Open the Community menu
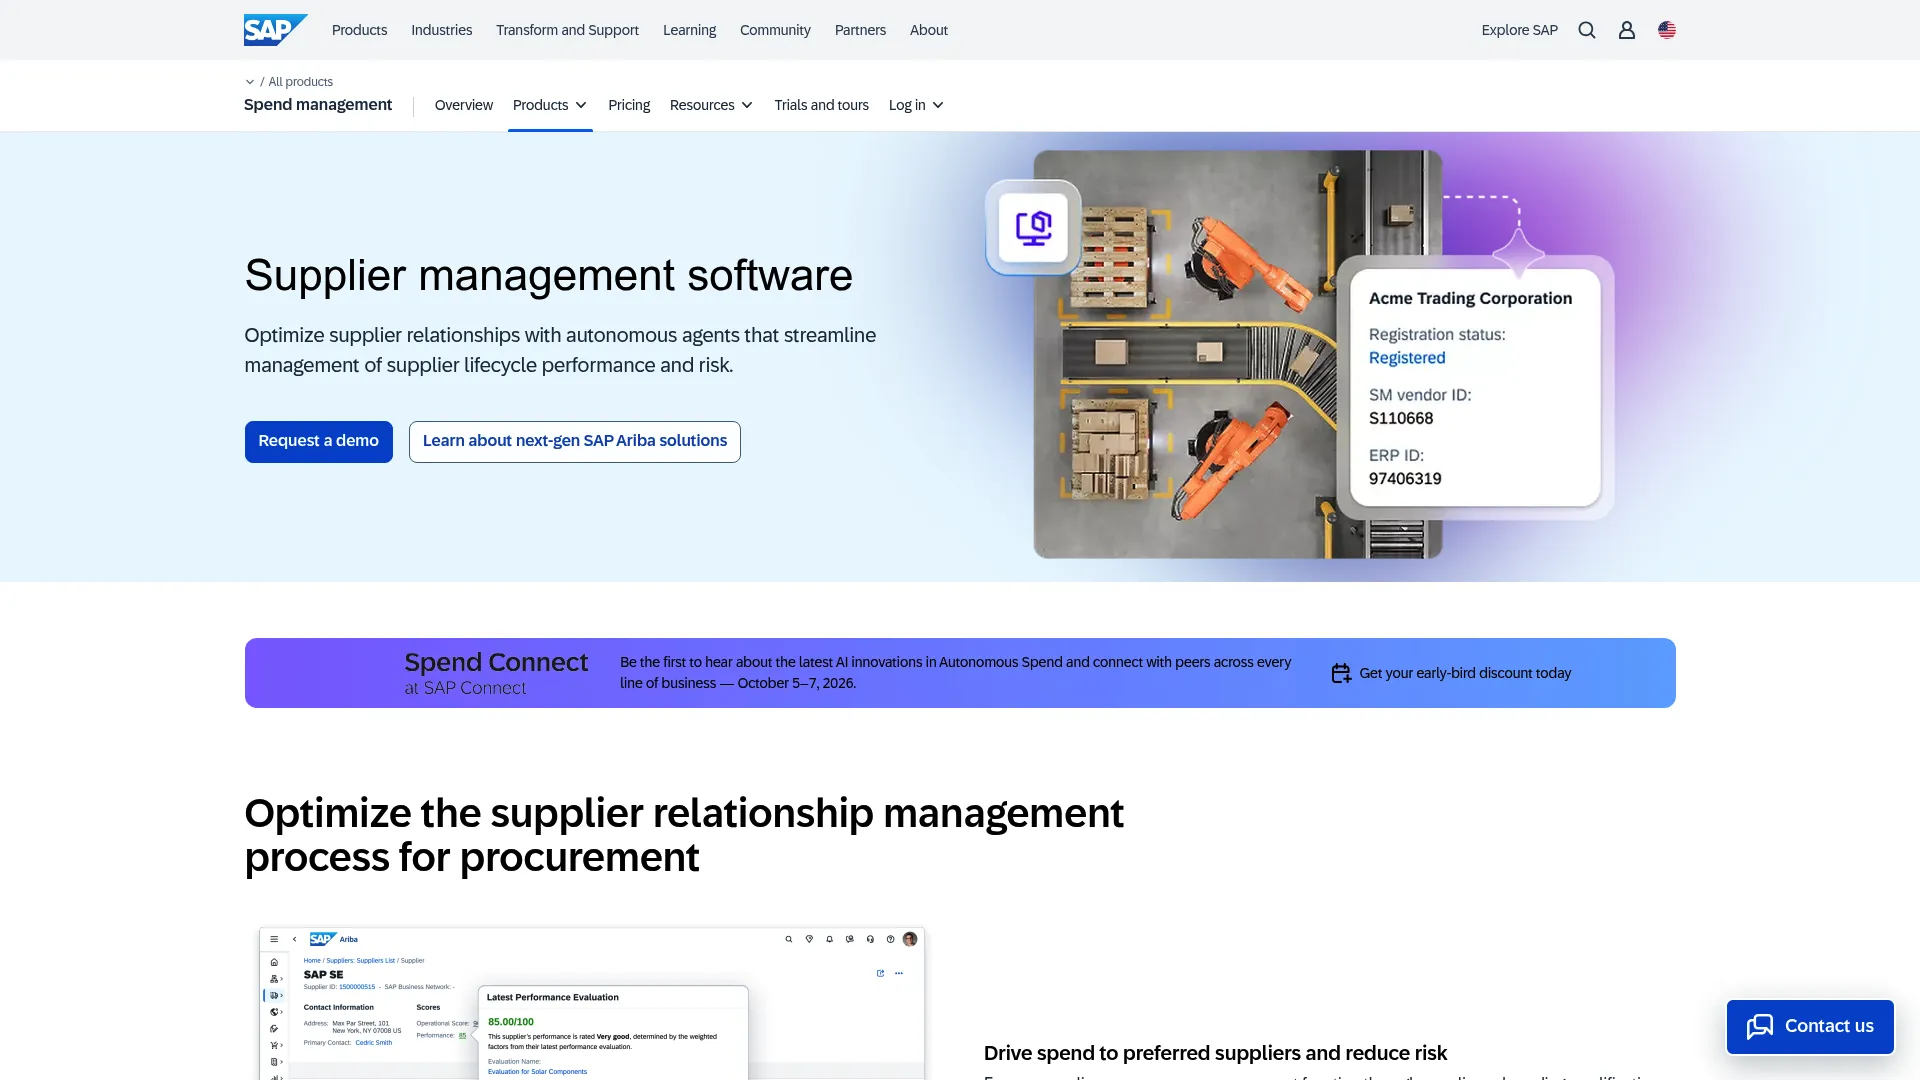 coord(775,30)
